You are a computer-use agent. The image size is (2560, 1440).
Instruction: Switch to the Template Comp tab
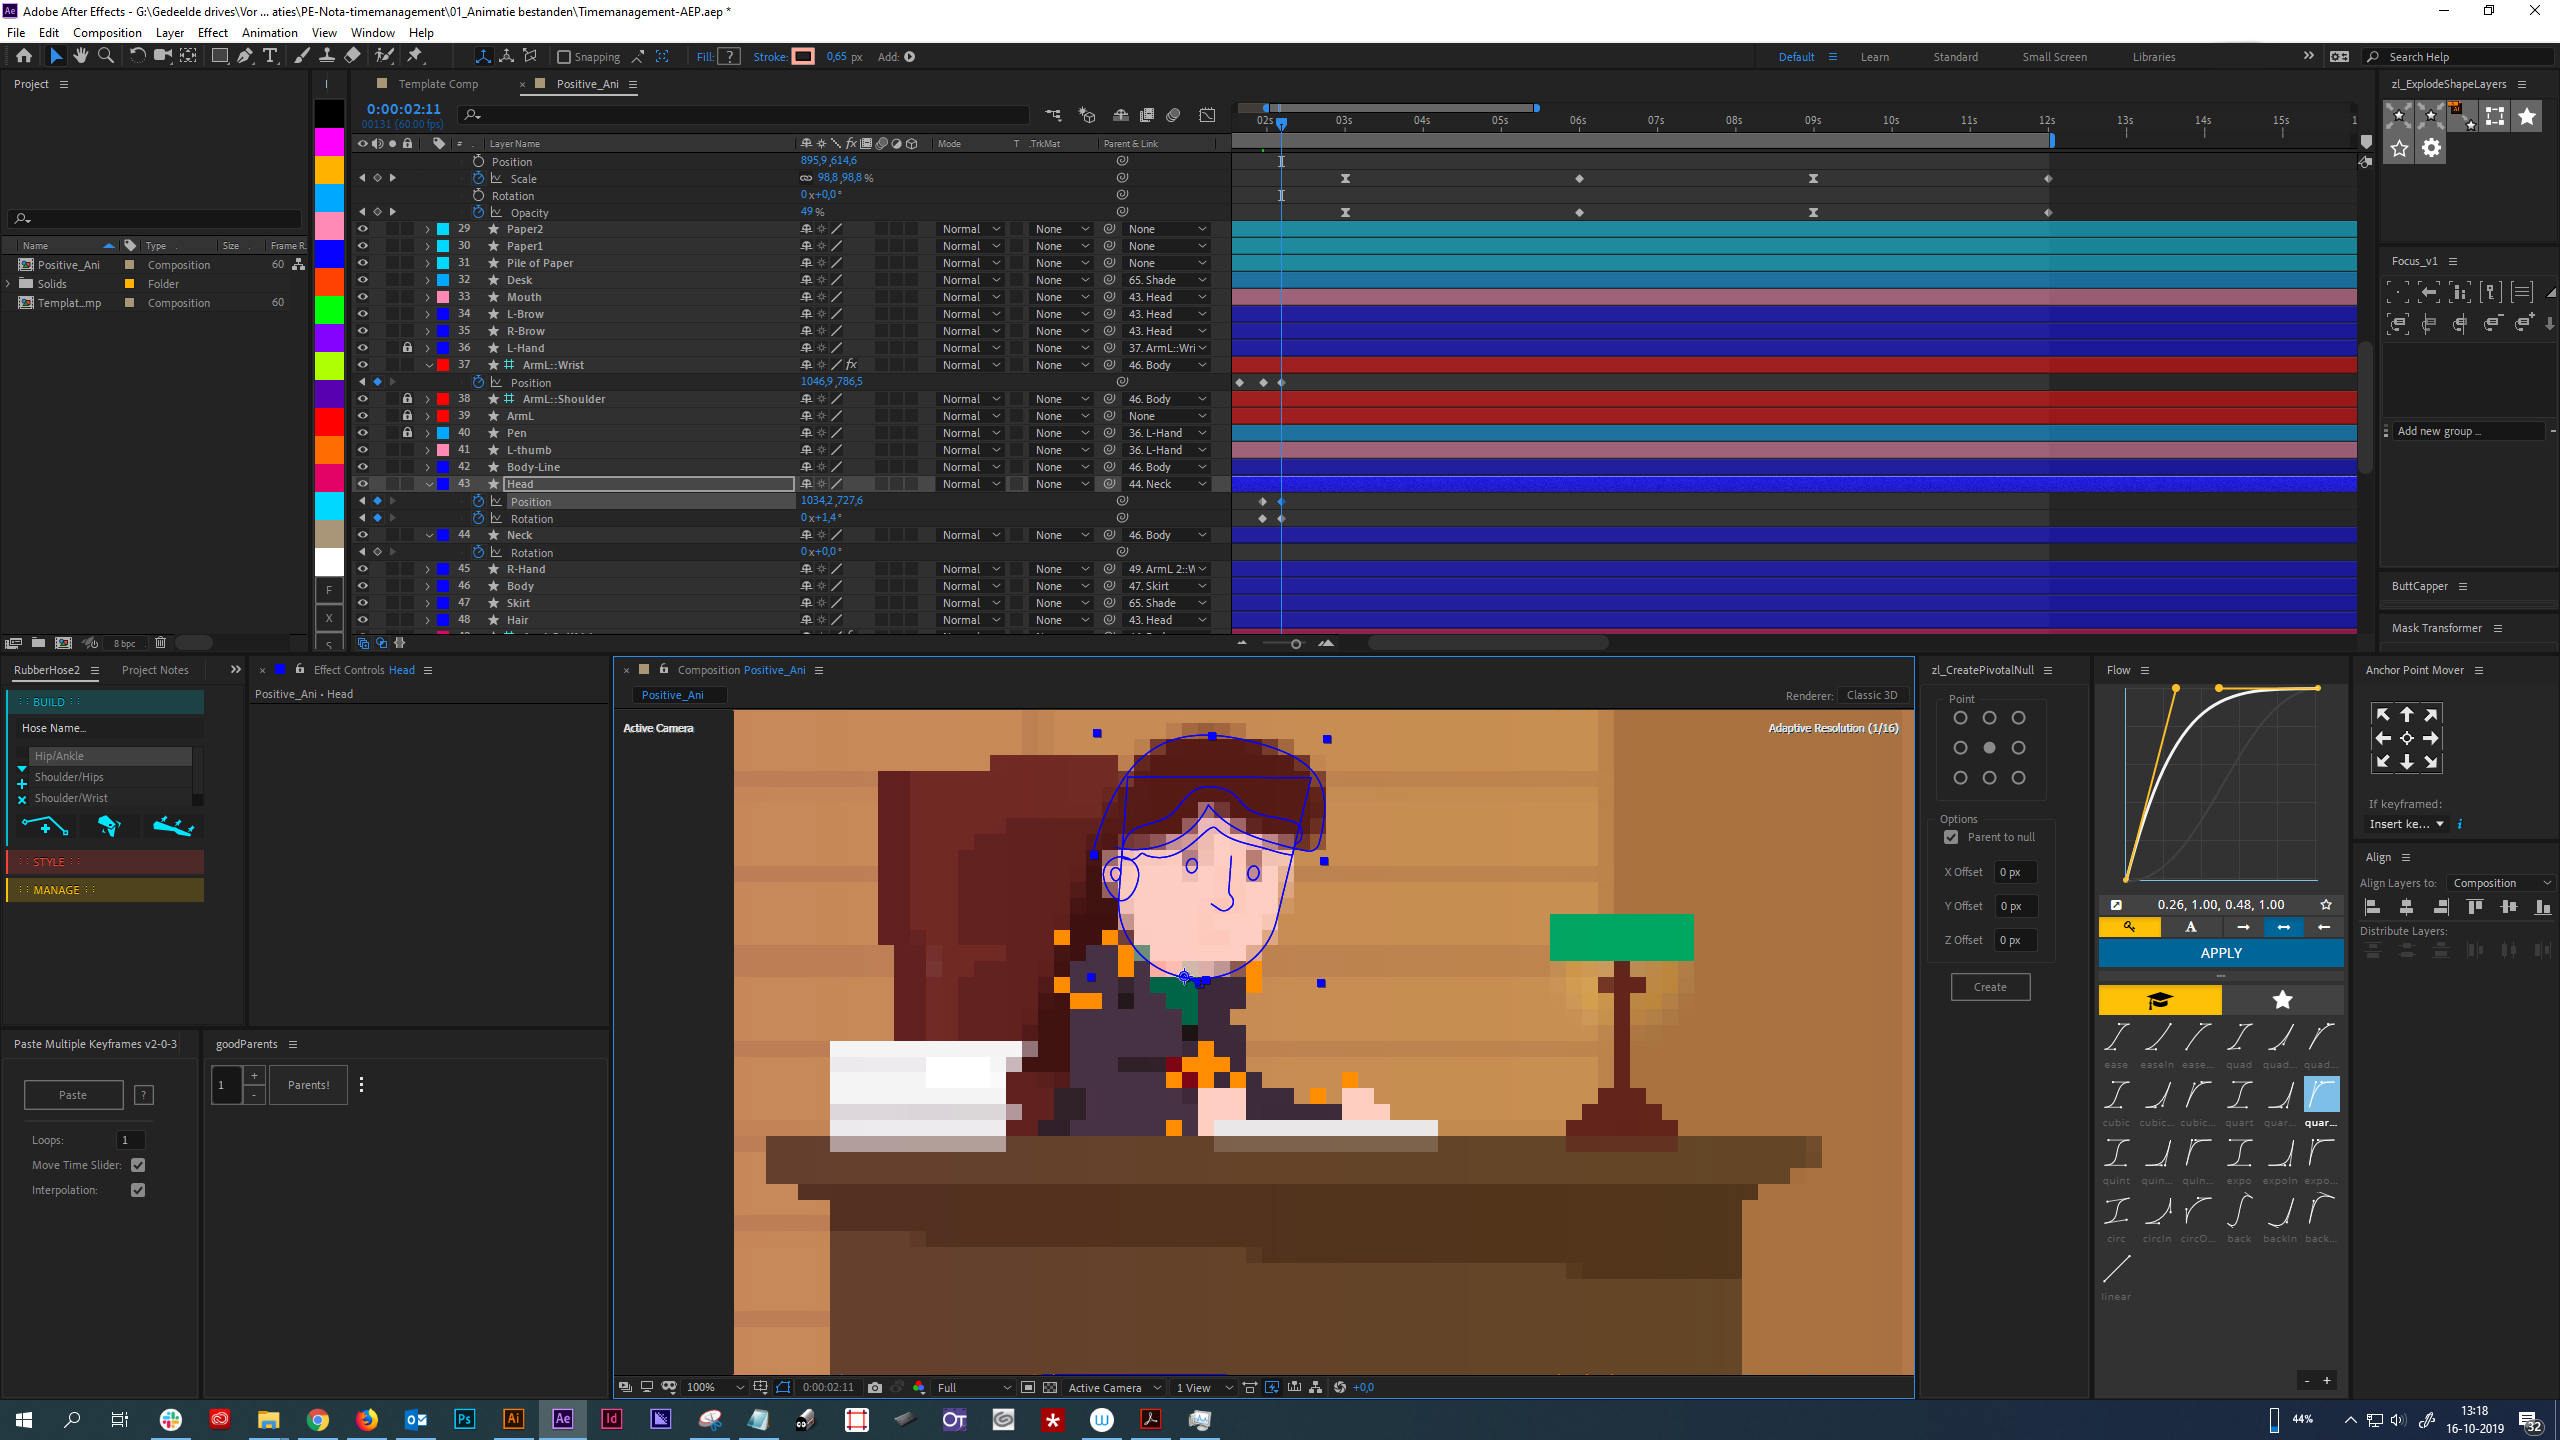[x=438, y=84]
